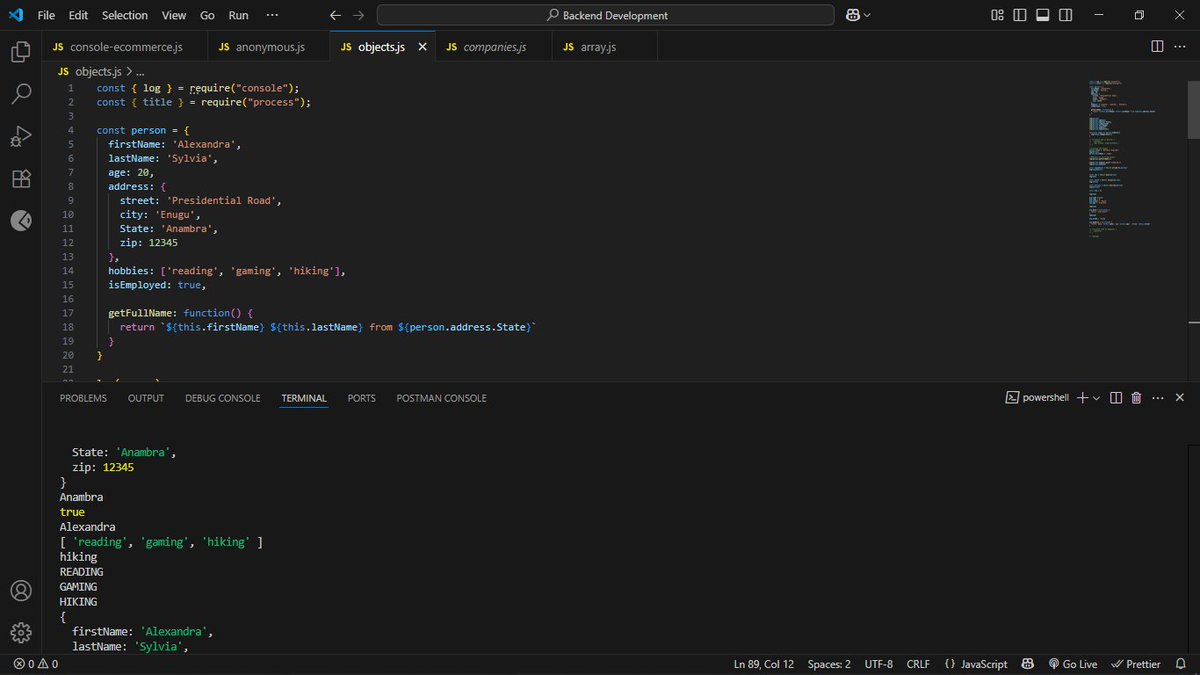
Task: Open the Run menu
Action: (238, 15)
